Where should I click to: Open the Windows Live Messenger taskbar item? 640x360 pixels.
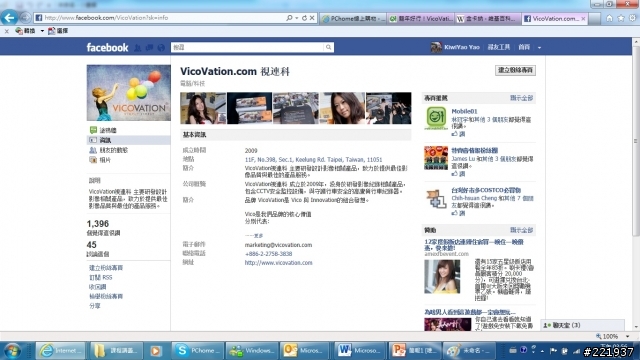click(251, 351)
